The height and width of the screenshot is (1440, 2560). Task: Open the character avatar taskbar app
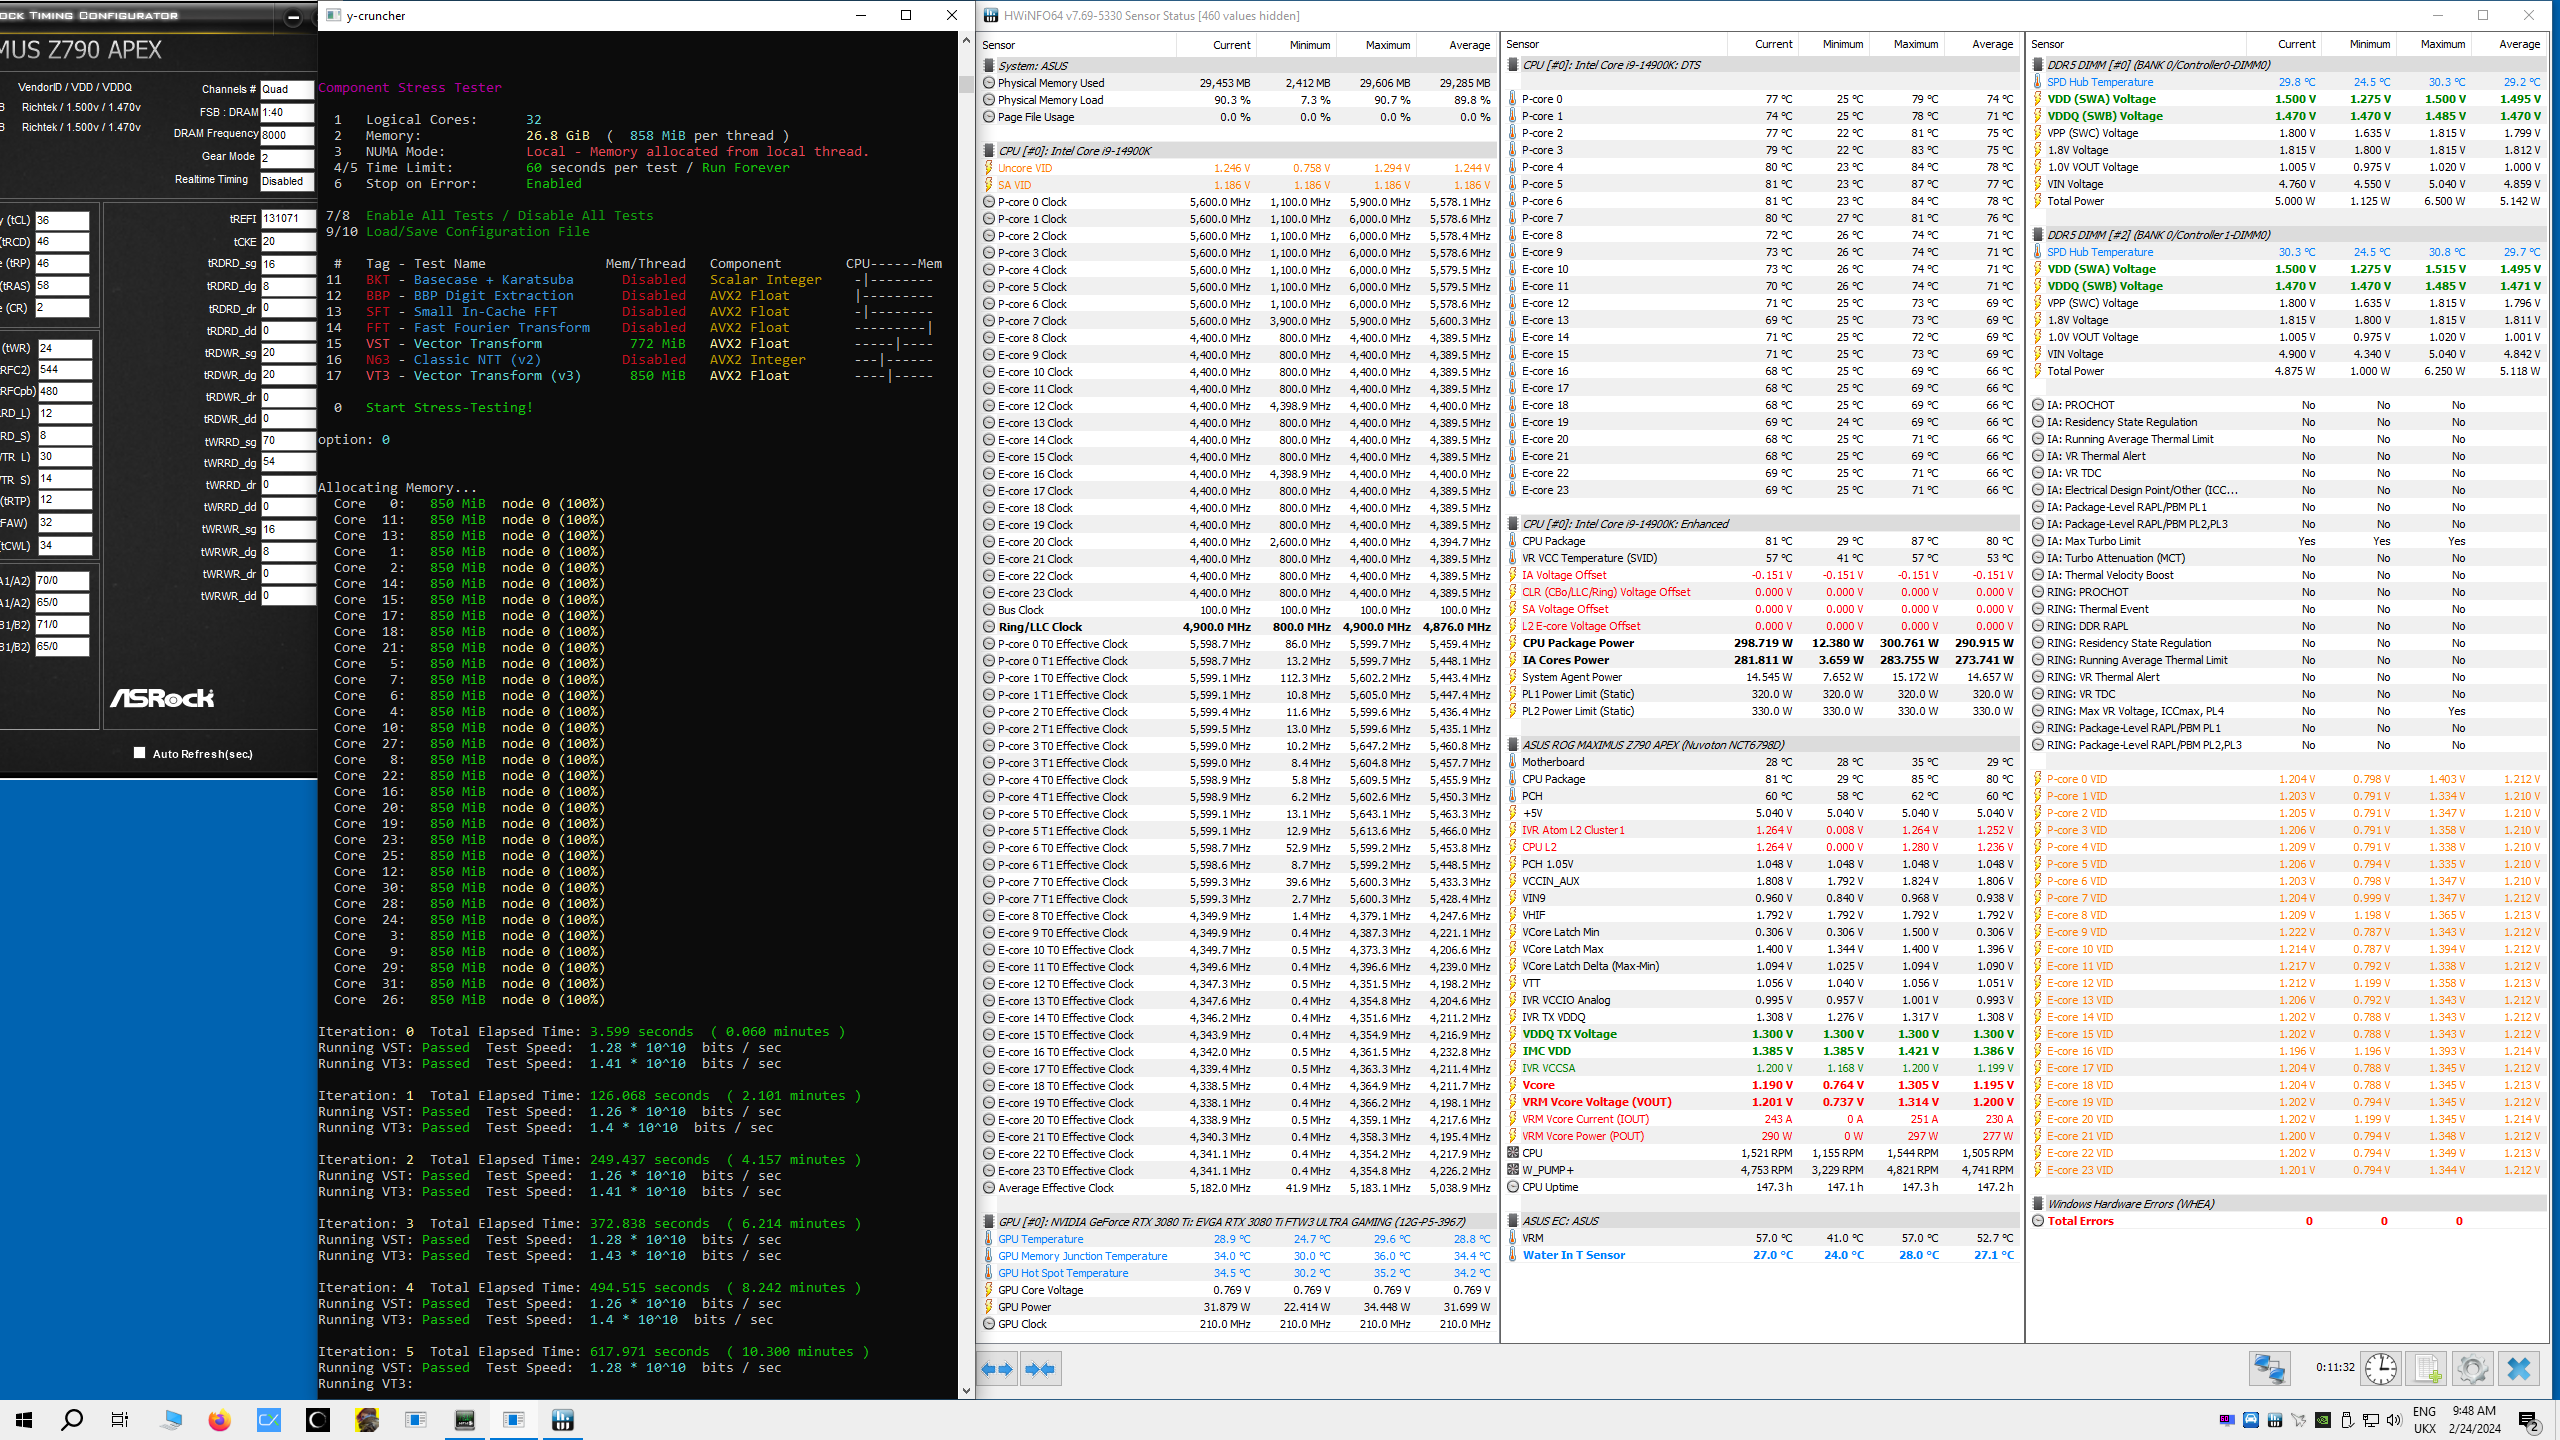tap(367, 1420)
